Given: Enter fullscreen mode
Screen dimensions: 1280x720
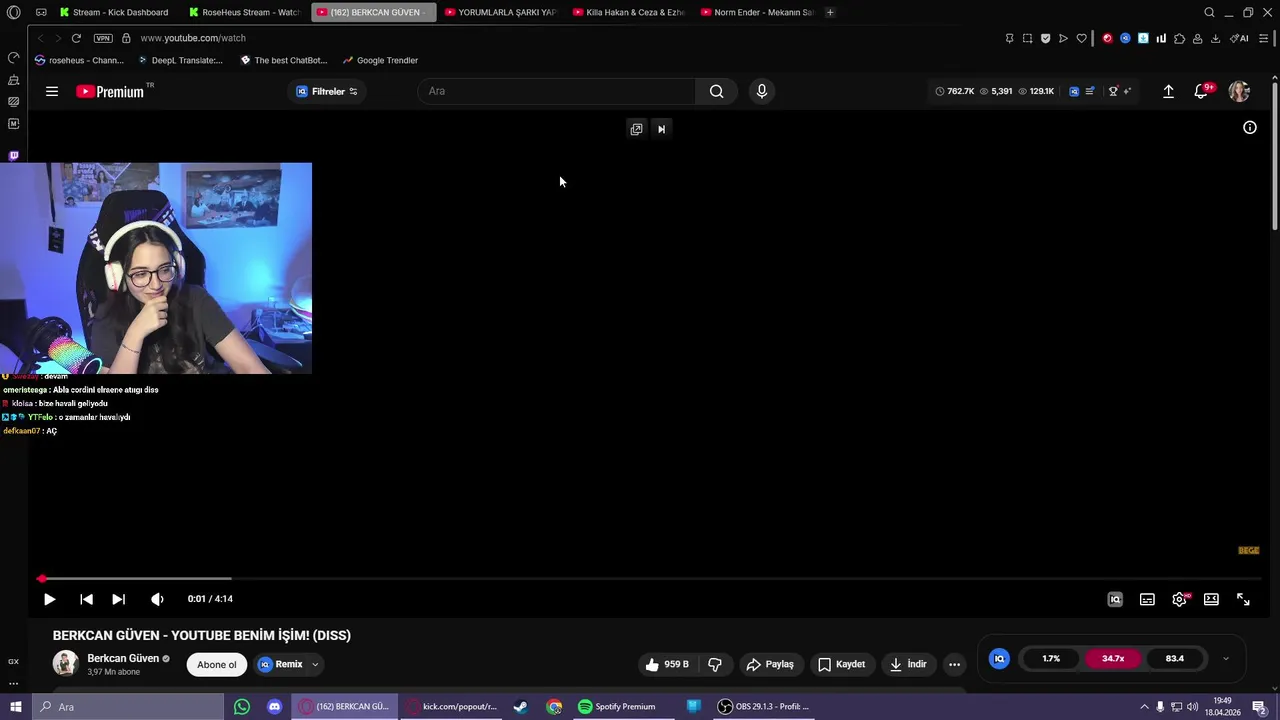Looking at the screenshot, I should coord(1243,599).
